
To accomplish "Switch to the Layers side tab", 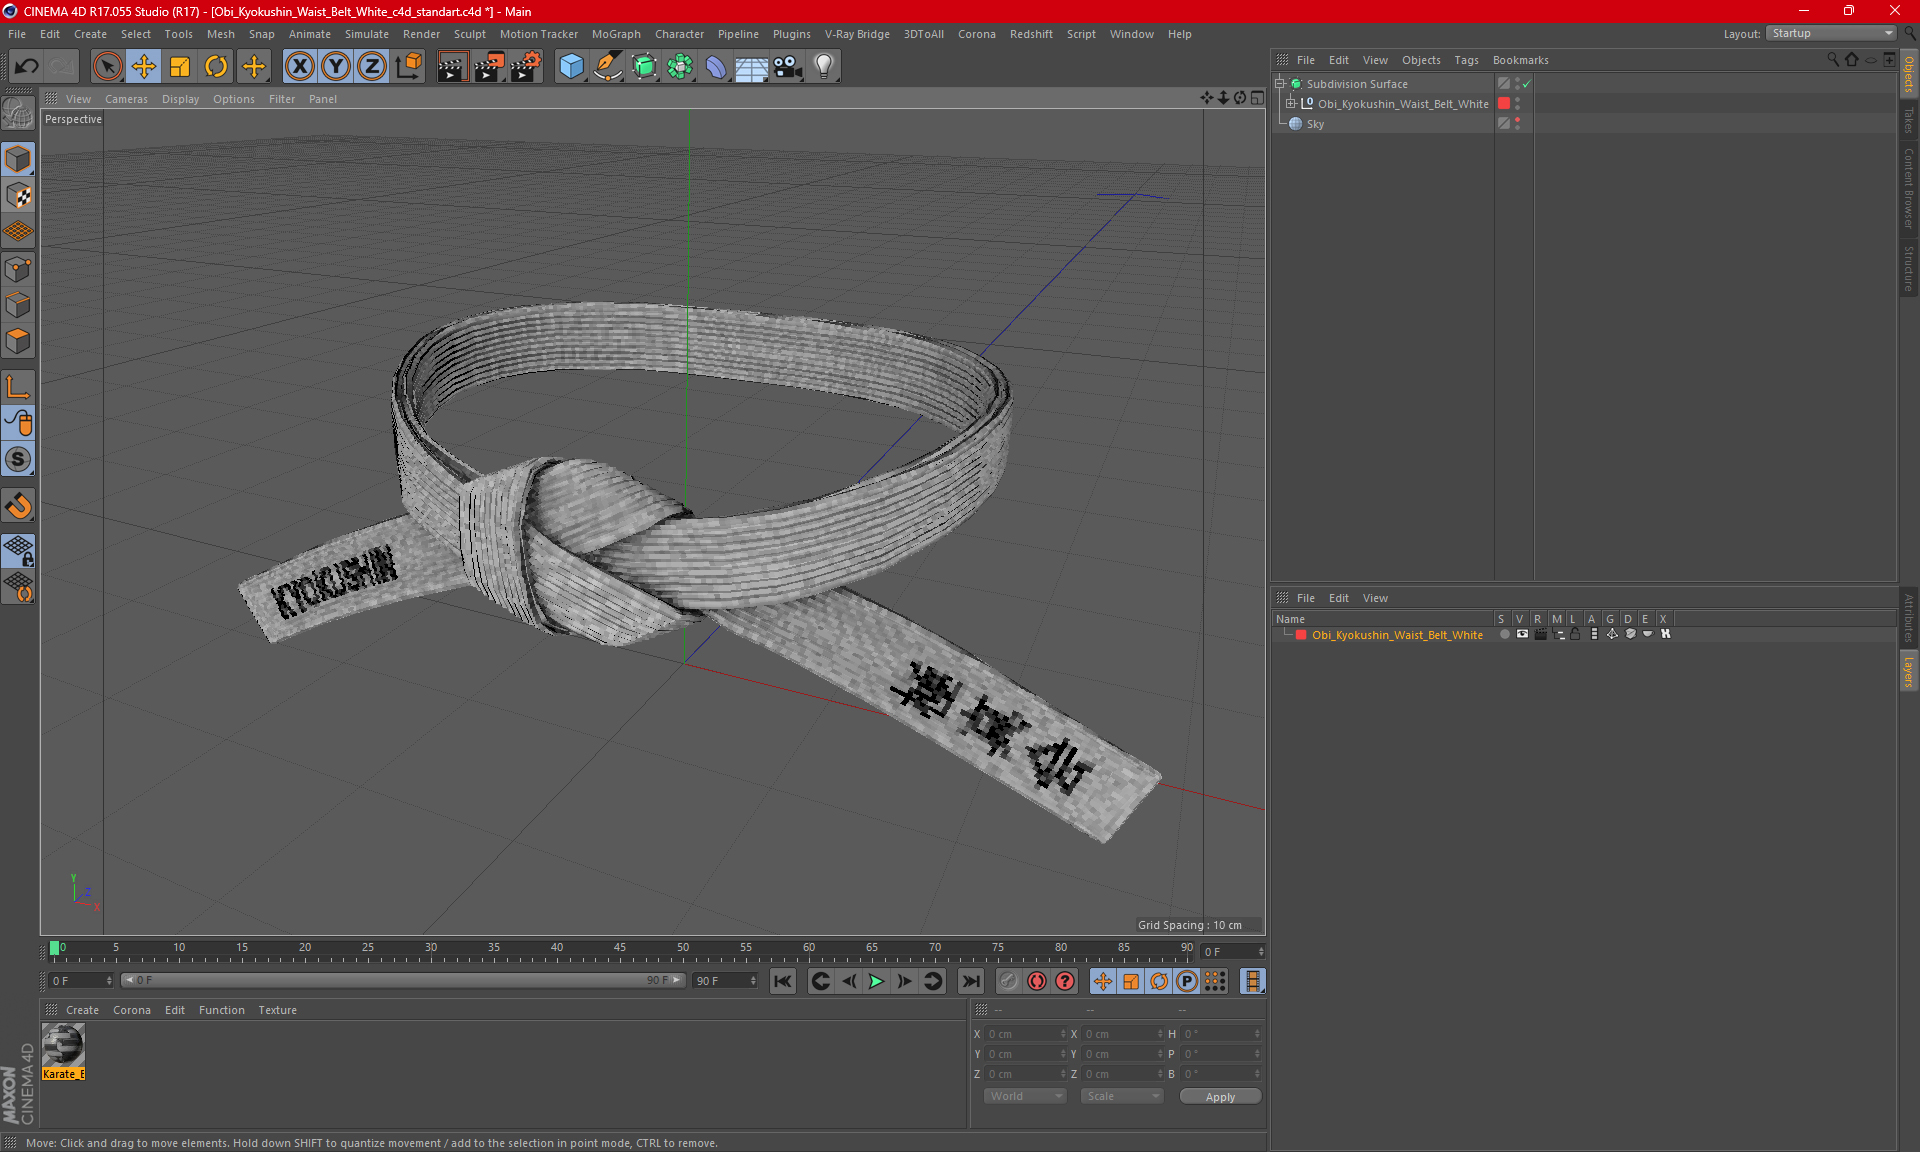I will pos(1908,671).
